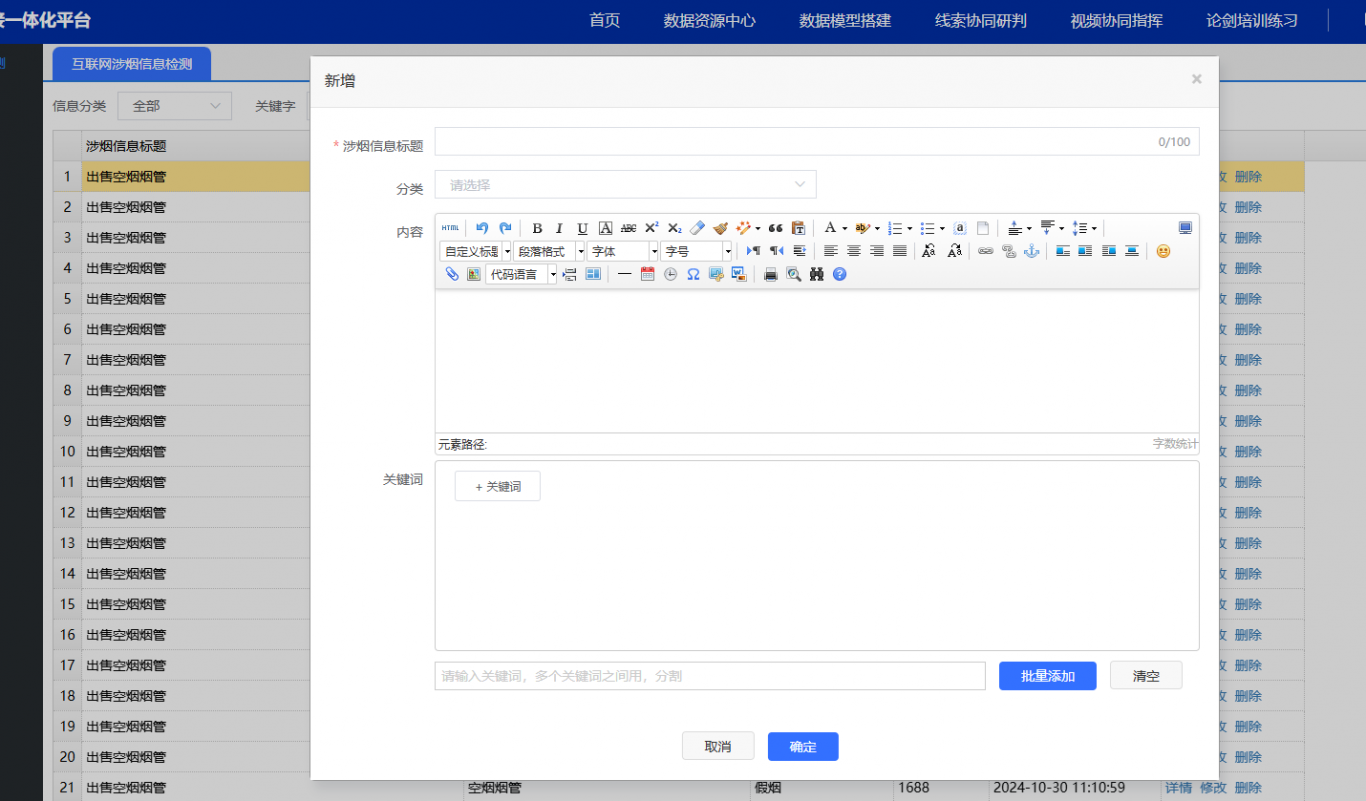The height and width of the screenshot is (801, 1366).
Task: Select the format painter brush
Action: [x=720, y=228]
